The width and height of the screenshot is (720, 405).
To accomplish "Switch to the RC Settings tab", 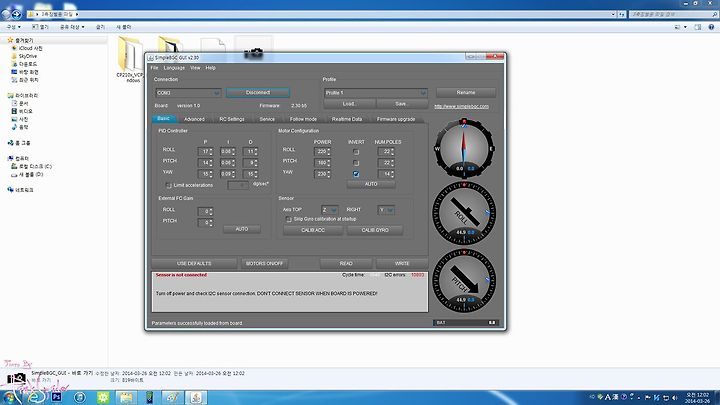I will click(x=232, y=119).
